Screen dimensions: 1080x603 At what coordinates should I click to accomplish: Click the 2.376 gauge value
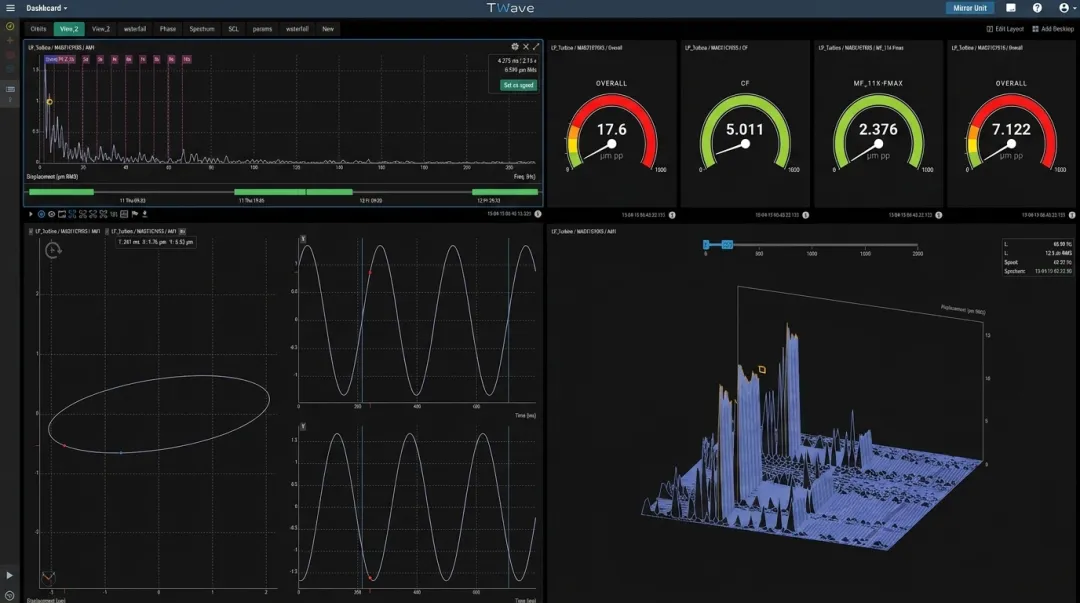pyautogui.click(x=878, y=130)
